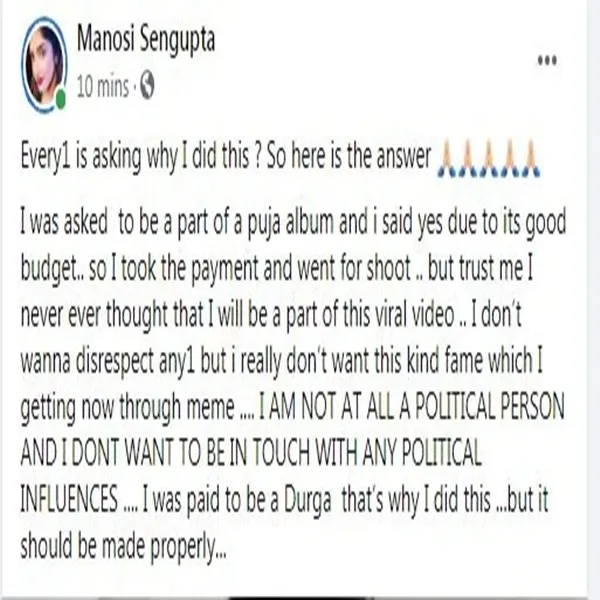
Task: Click the 'POLITICAL PERSON' capitalized text
Action: tap(490, 407)
